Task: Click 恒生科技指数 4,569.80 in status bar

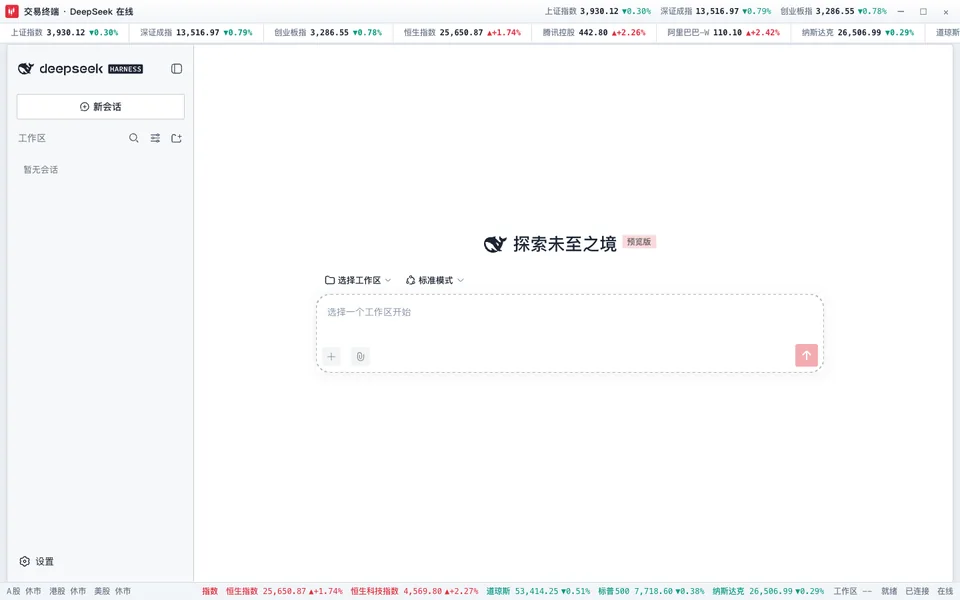Action: point(414,591)
